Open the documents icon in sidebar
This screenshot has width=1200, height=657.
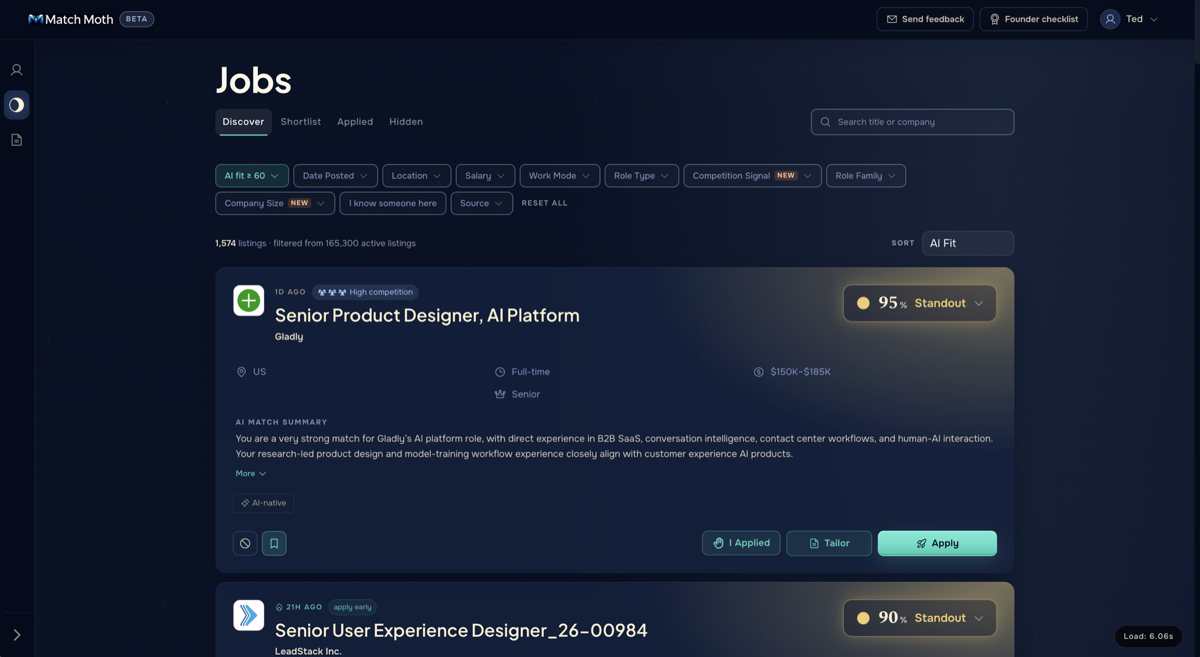point(16,140)
